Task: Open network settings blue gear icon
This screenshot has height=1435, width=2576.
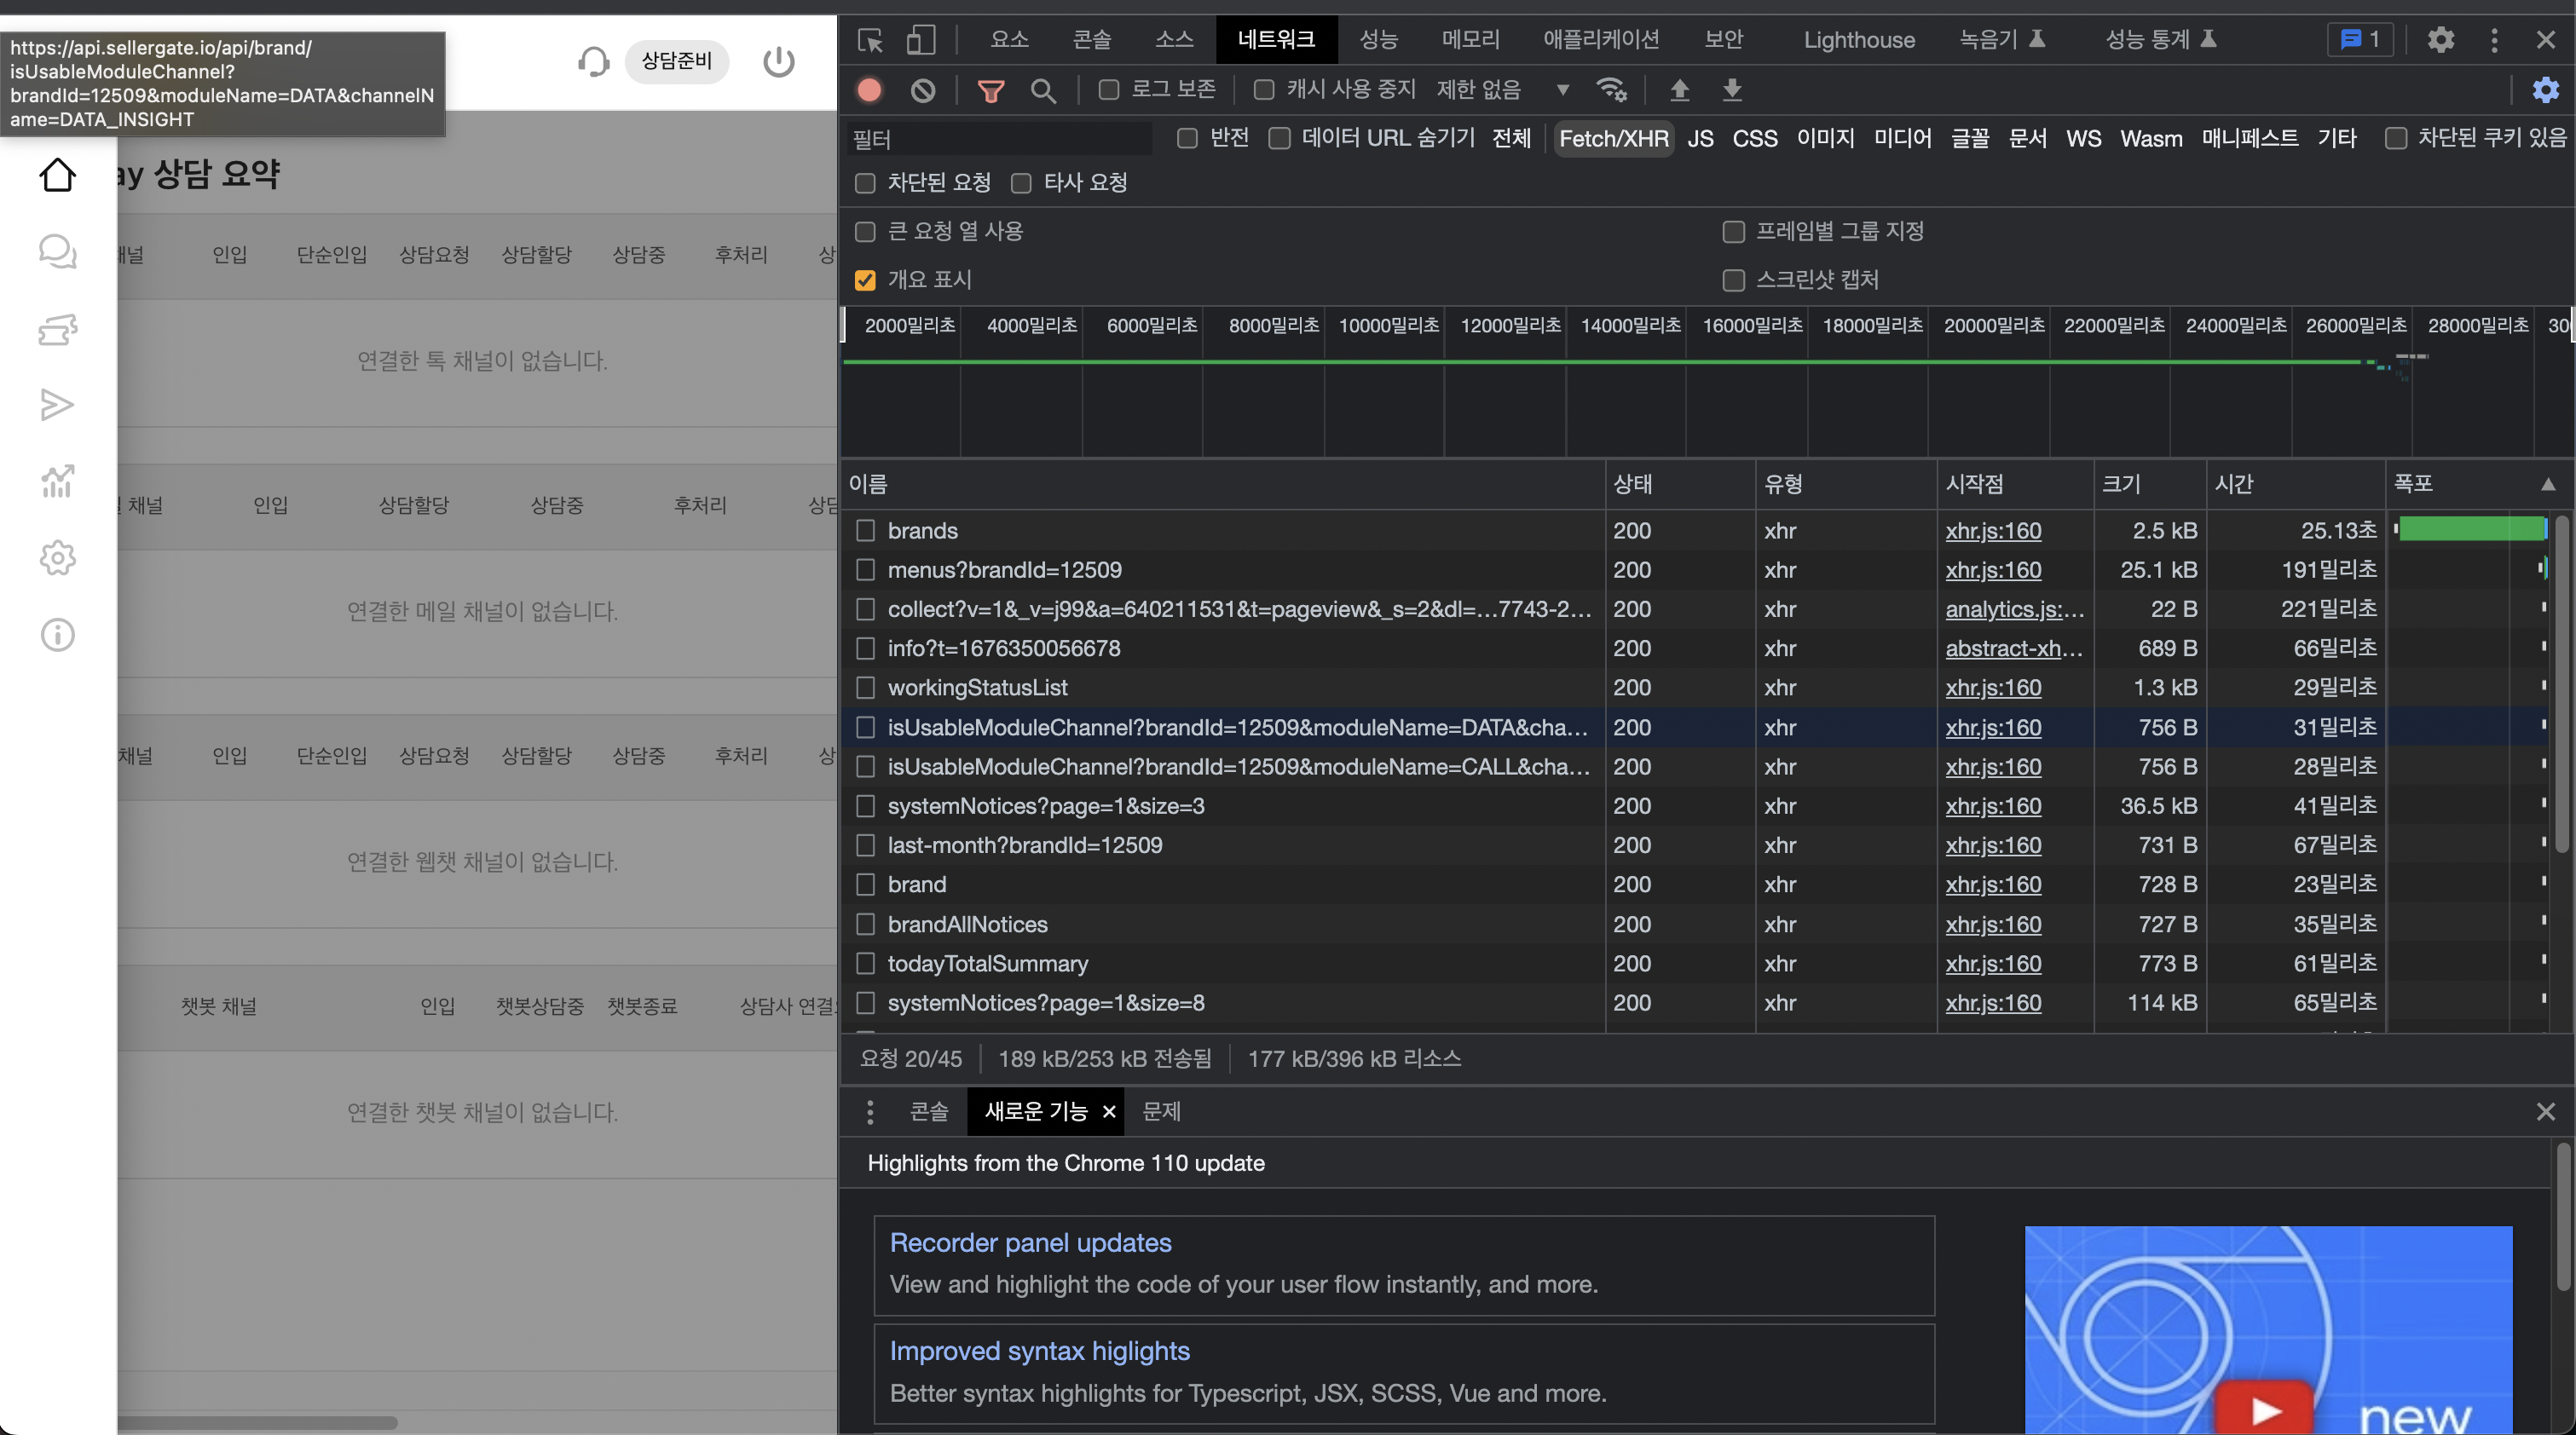Action: tap(2545, 90)
